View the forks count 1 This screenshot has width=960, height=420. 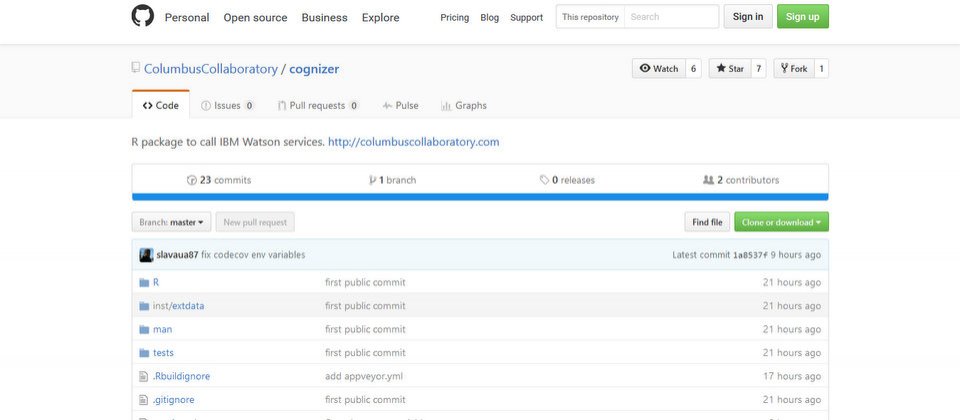pos(821,69)
